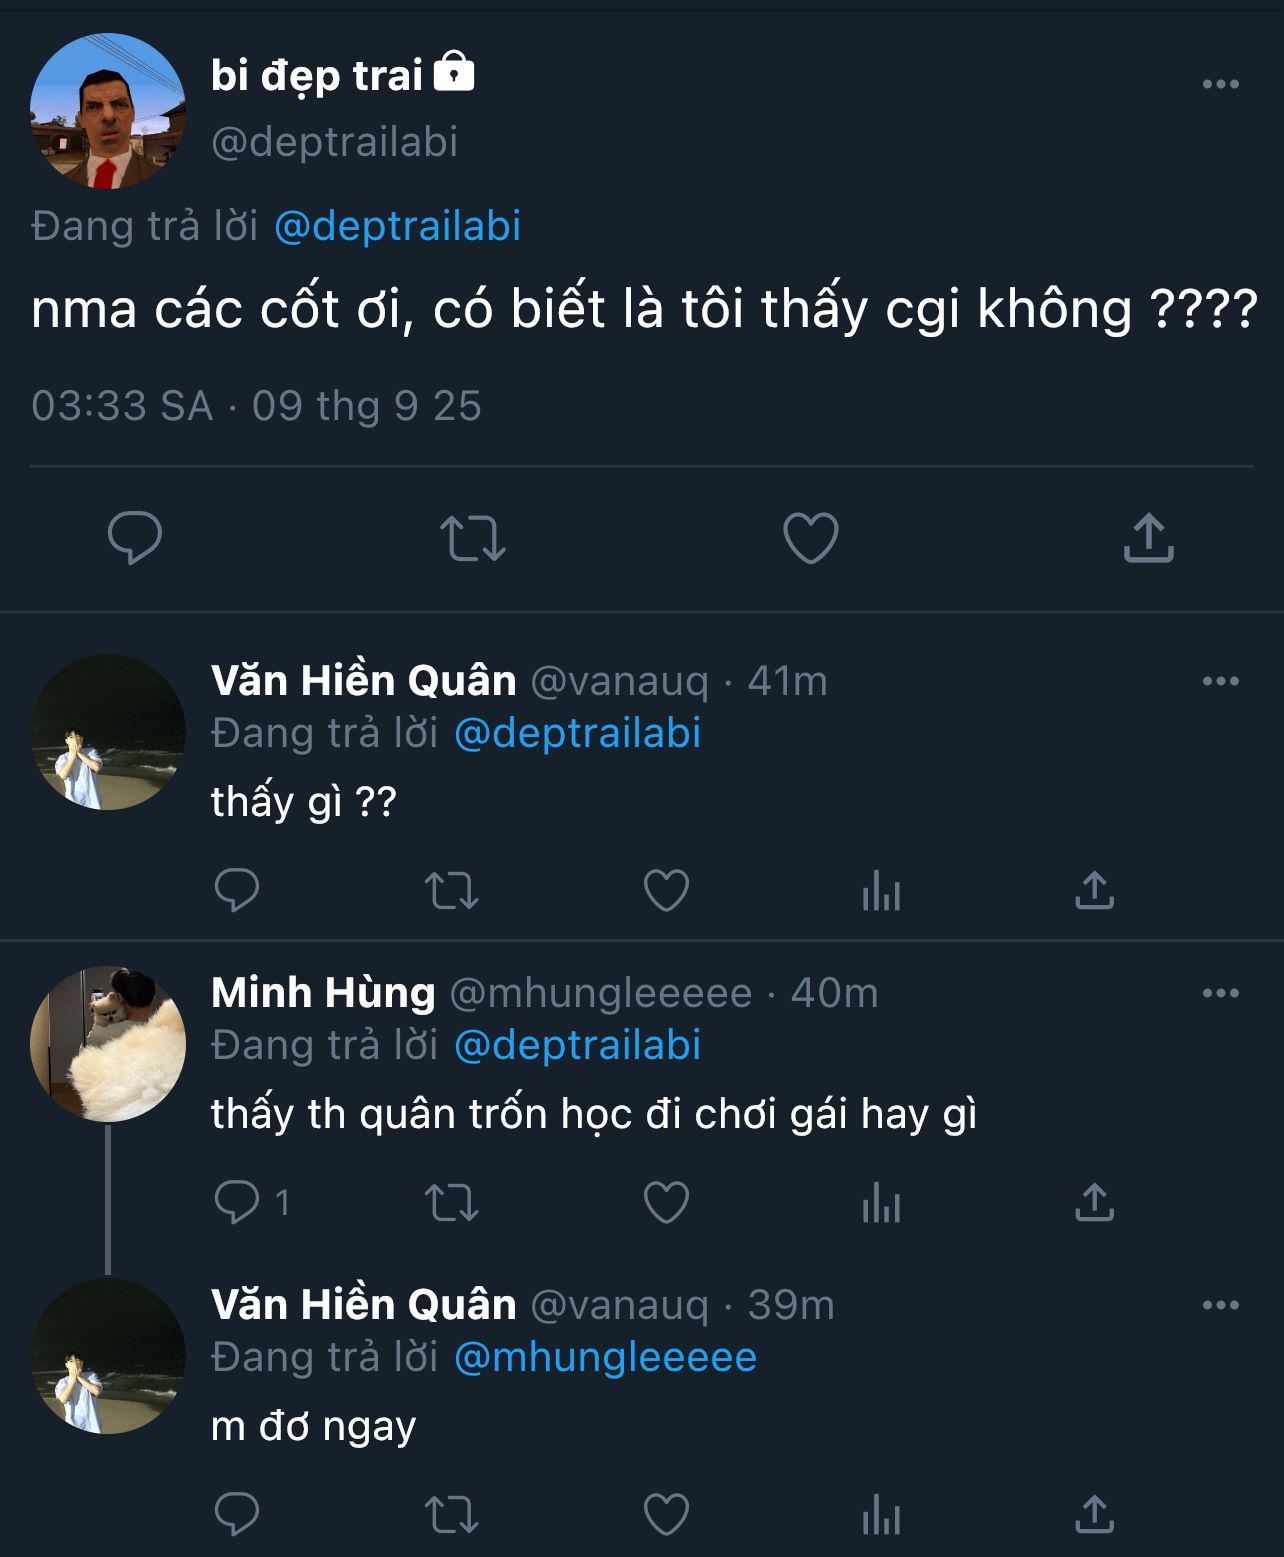Screen dimensions: 1284x1557
Task: Open Văn Hiền Quân's profile name at 41m reply
Action: pyautogui.click(x=364, y=681)
